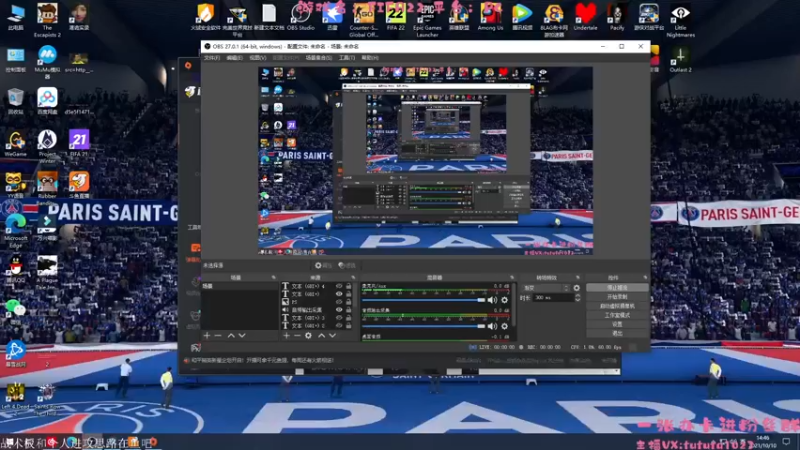Click the 退出 exit button in Controls
This screenshot has width=800, height=450.
pyautogui.click(x=617, y=334)
